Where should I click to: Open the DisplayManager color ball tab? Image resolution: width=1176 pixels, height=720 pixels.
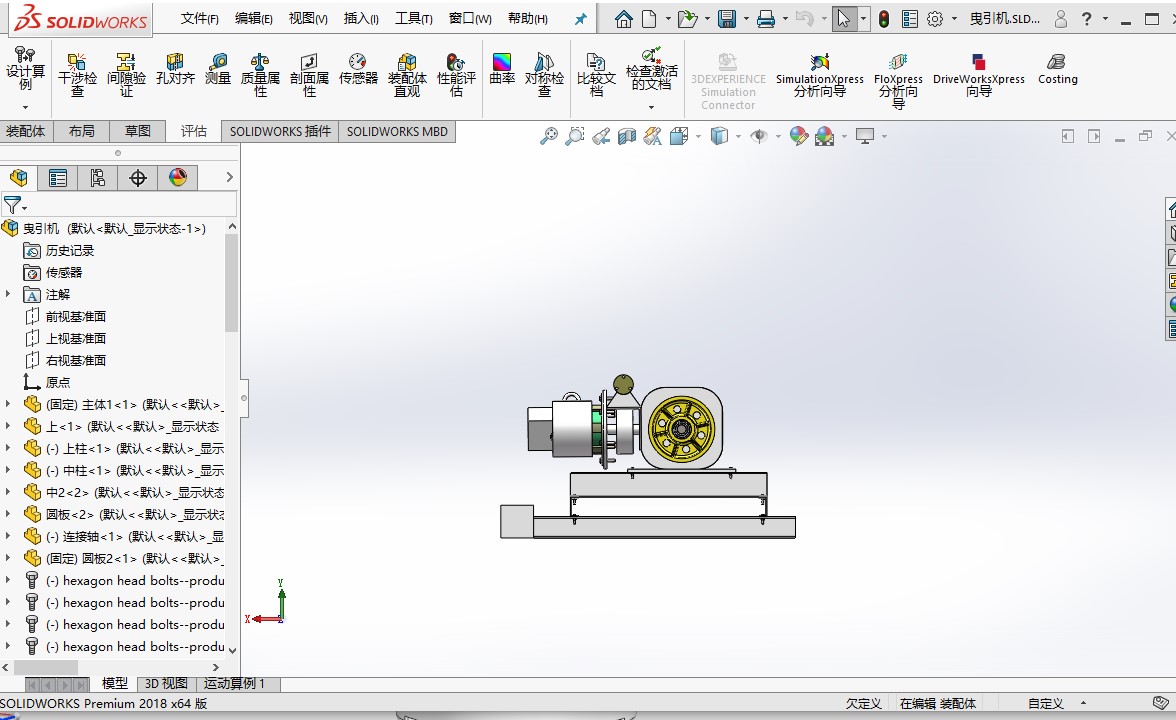pyautogui.click(x=178, y=178)
